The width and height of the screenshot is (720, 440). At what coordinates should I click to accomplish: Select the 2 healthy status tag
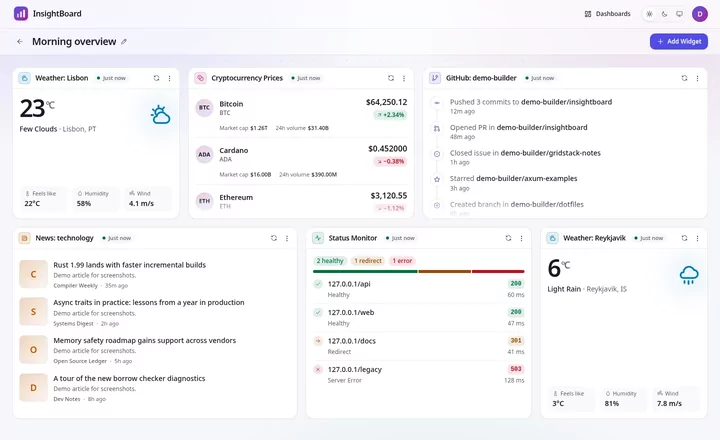point(330,261)
